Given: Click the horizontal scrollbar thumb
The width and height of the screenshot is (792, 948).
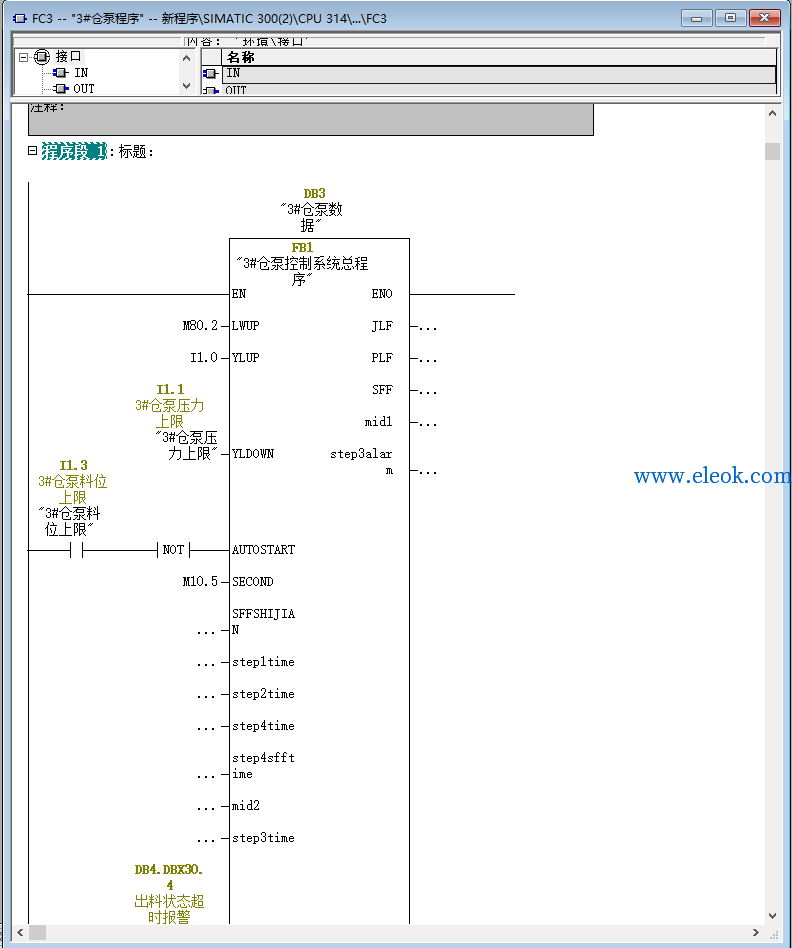Looking at the screenshot, I should (37, 932).
